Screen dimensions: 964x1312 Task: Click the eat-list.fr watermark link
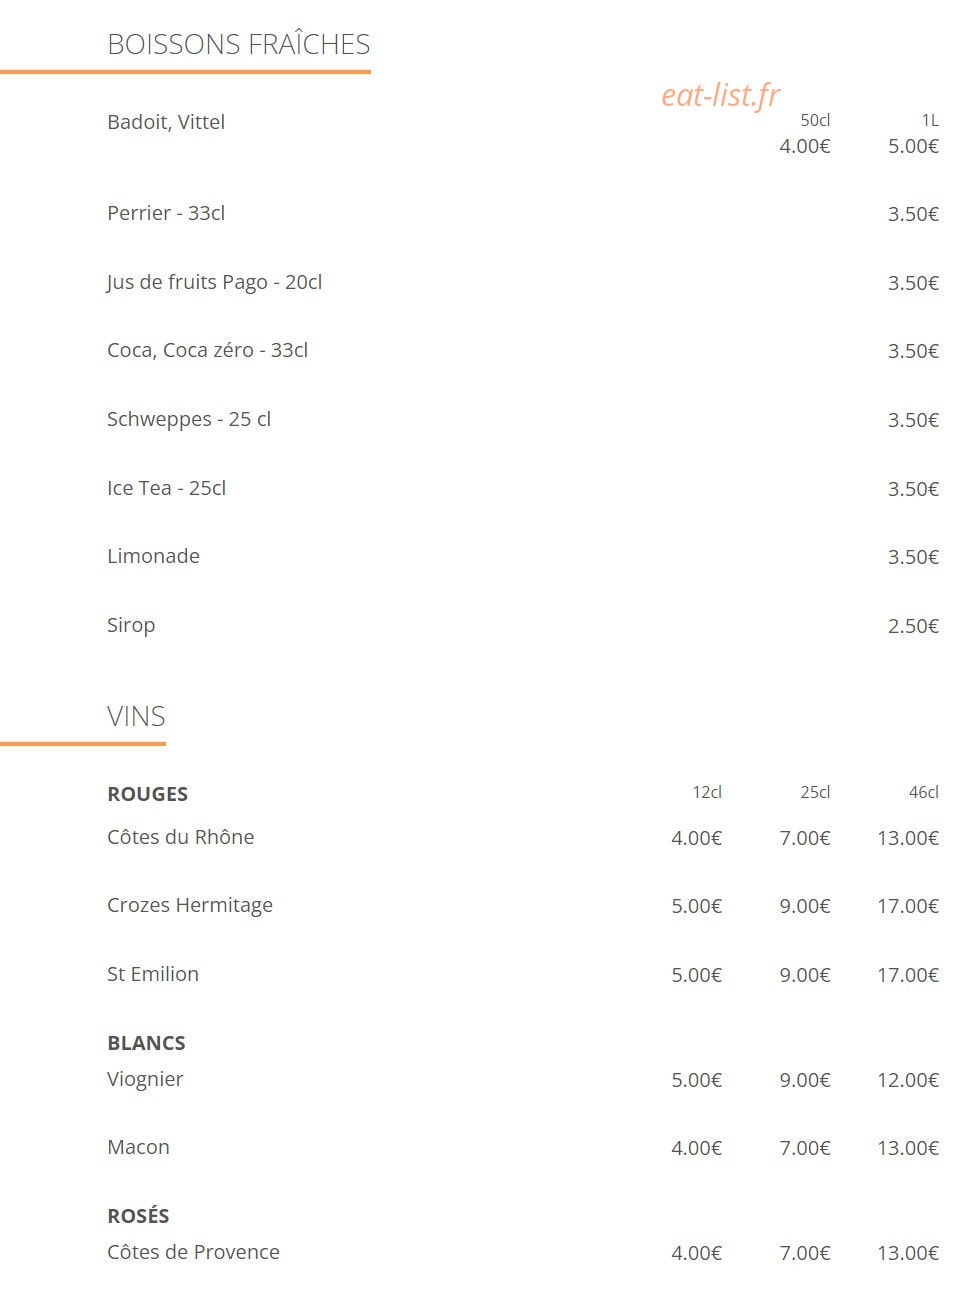click(x=720, y=95)
